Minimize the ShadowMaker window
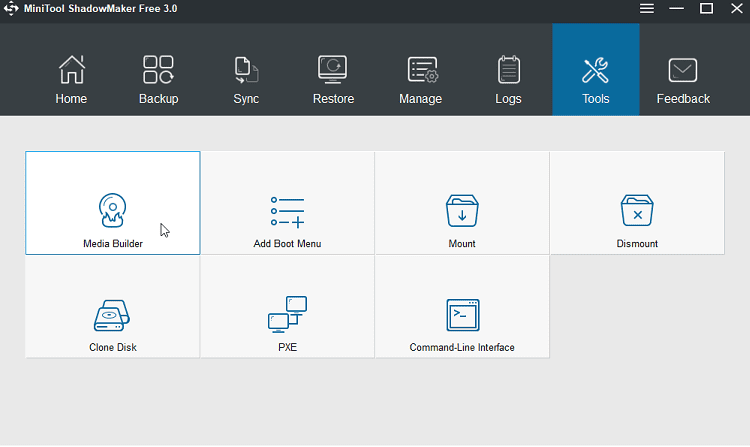 tap(676, 9)
